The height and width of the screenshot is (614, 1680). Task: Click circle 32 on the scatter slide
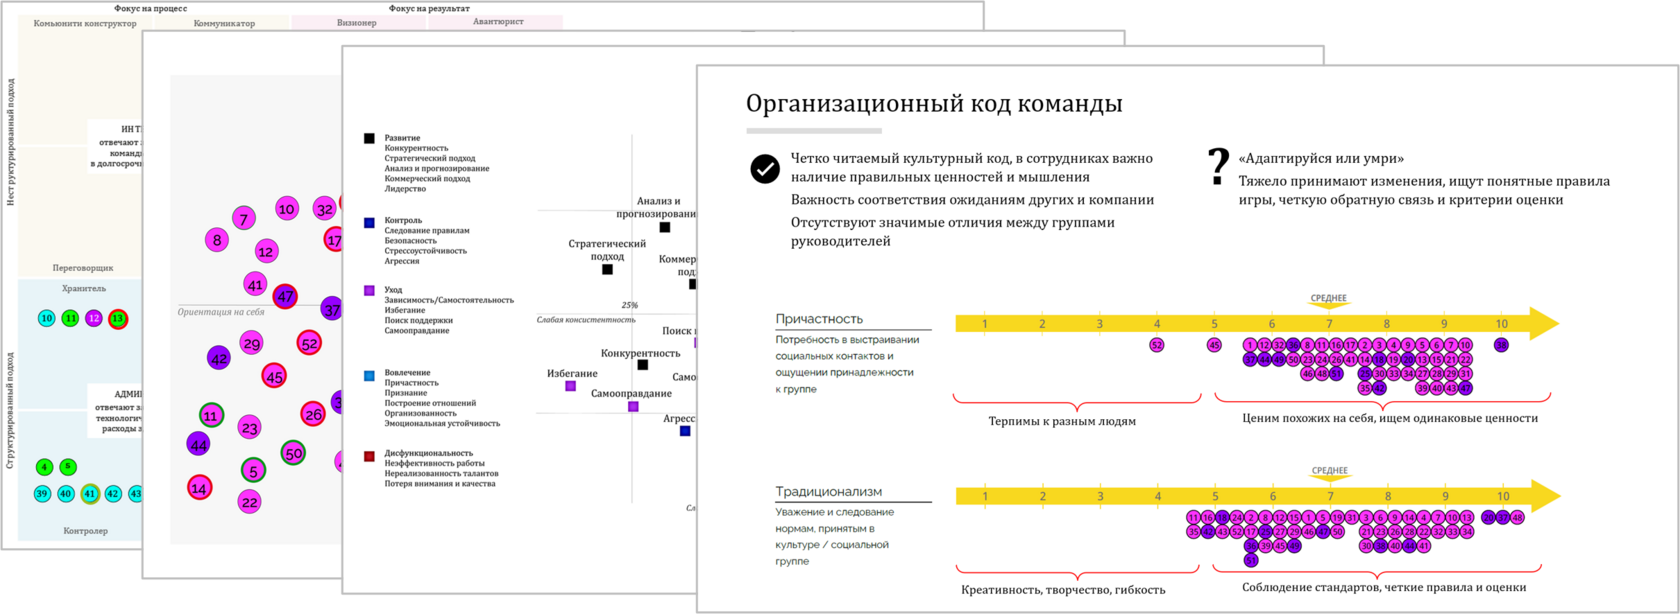pos(324,209)
